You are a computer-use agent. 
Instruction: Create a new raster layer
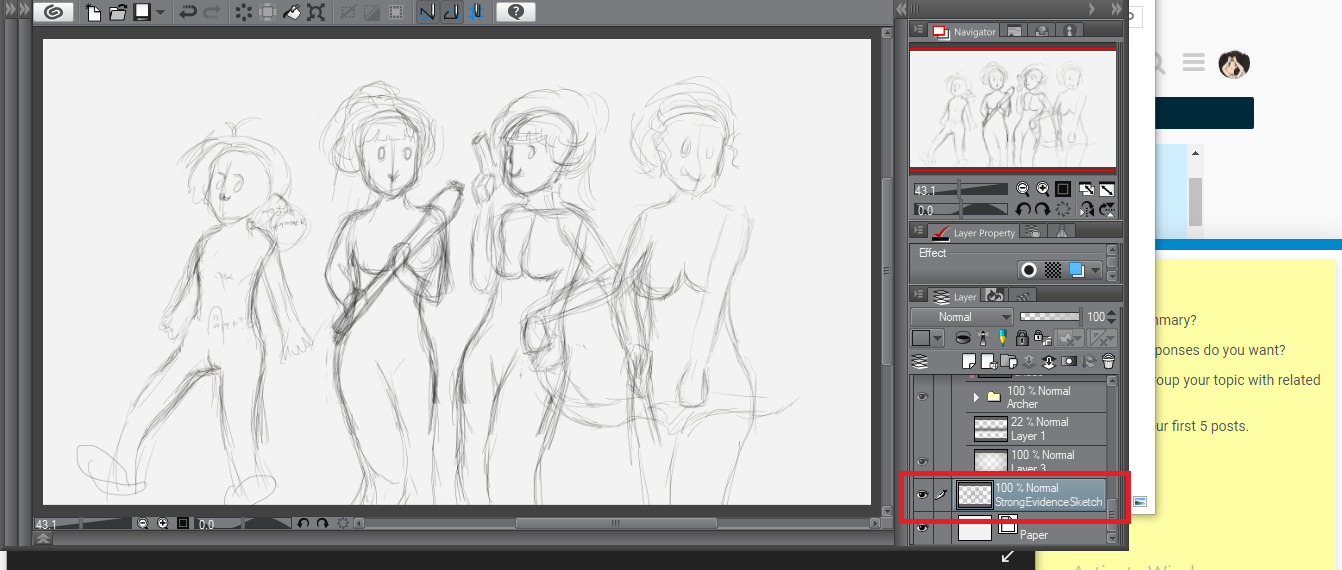tap(968, 361)
